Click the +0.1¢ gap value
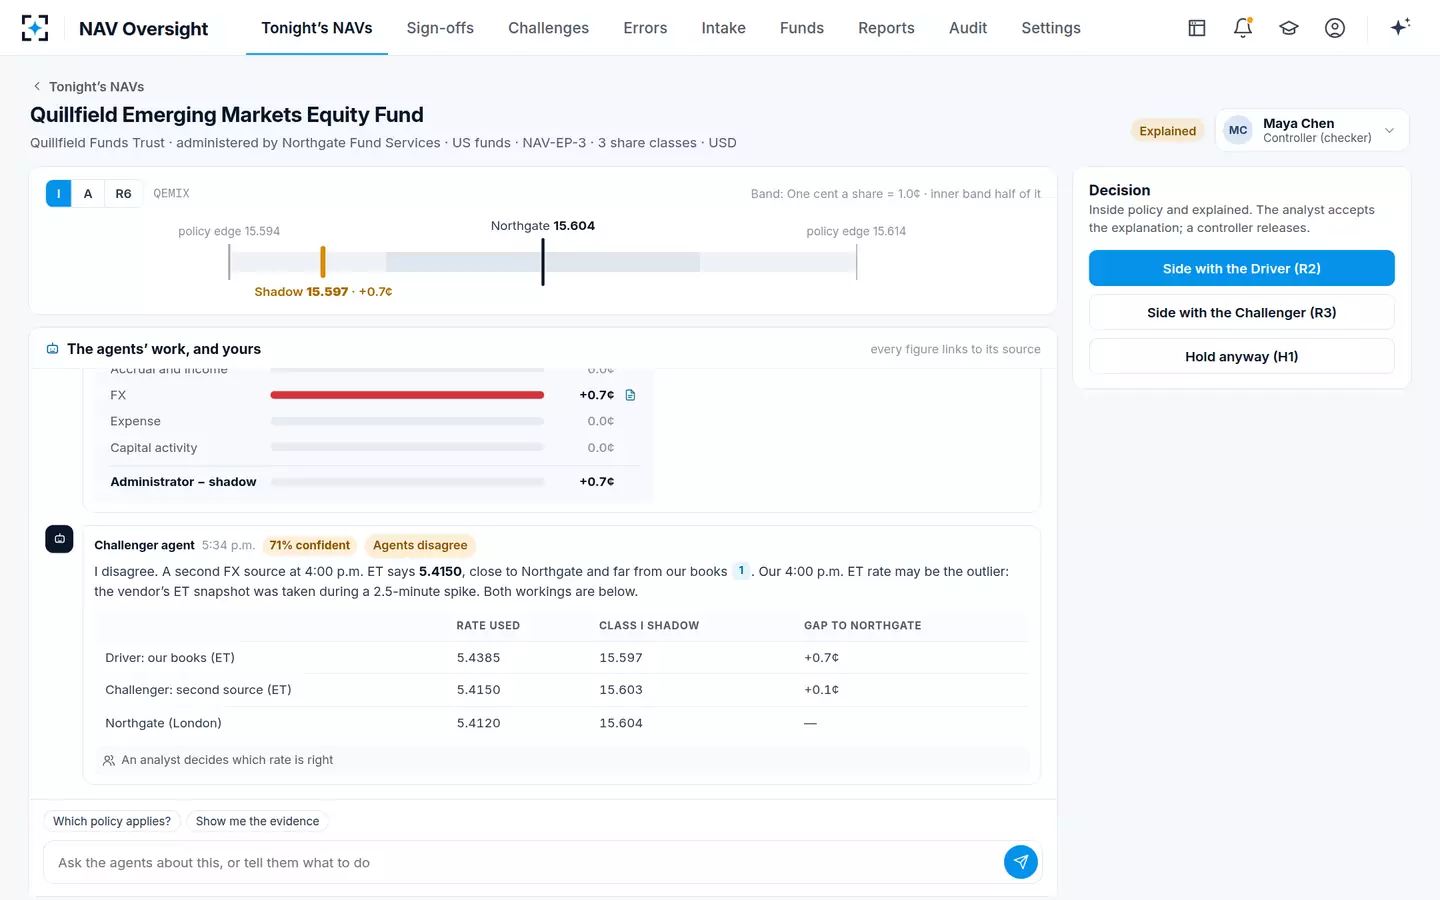 click(x=821, y=690)
